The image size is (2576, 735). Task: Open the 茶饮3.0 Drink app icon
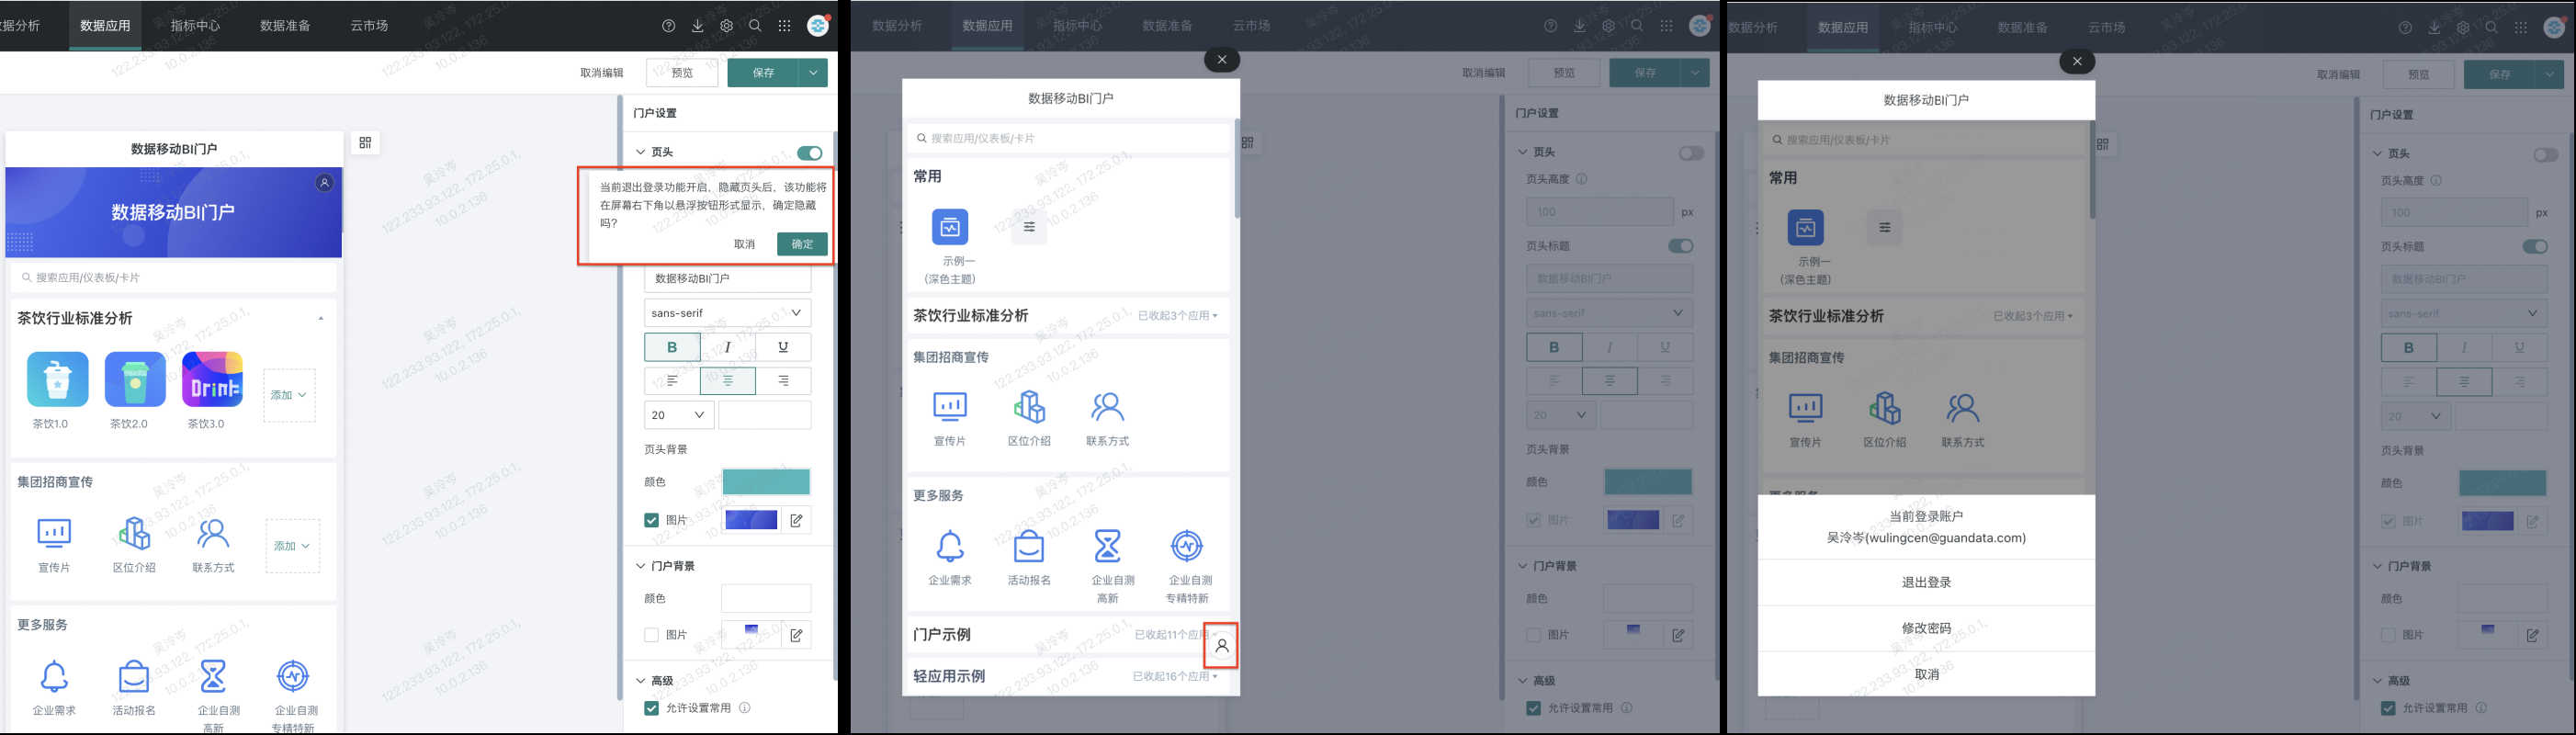pos(212,379)
